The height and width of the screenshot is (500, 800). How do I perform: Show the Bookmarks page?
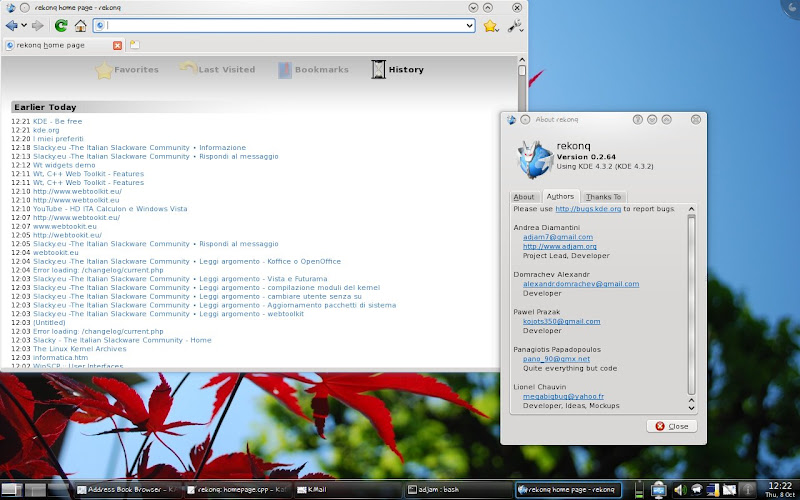pos(313,70)
